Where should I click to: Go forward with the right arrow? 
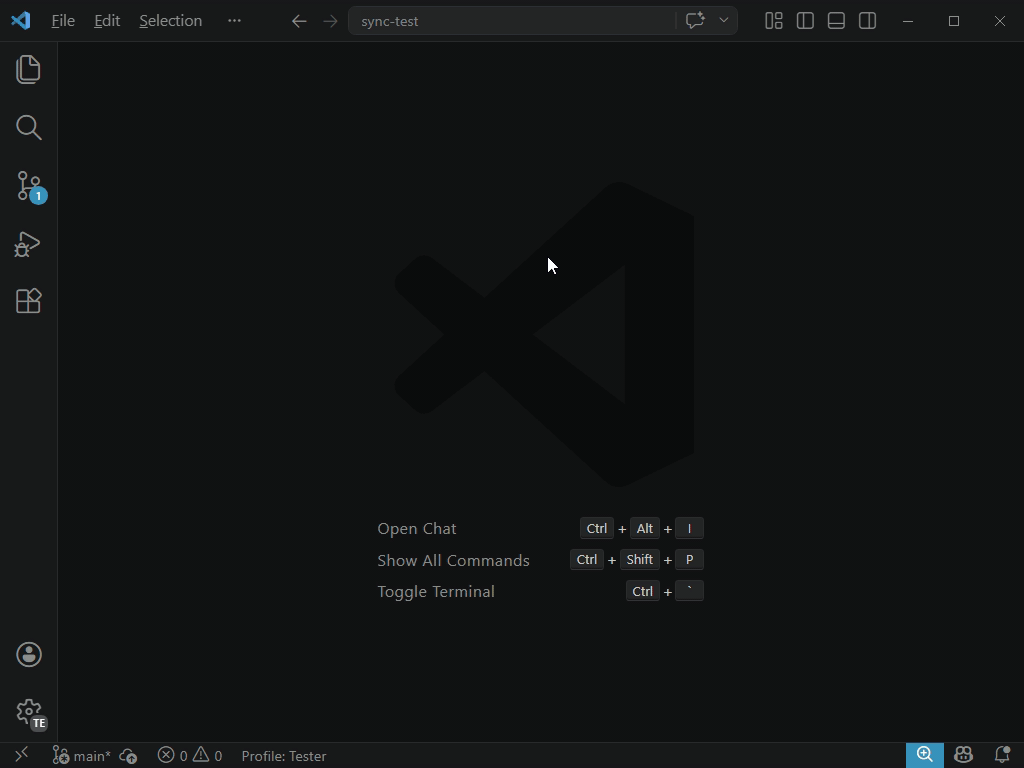[330, 21]
